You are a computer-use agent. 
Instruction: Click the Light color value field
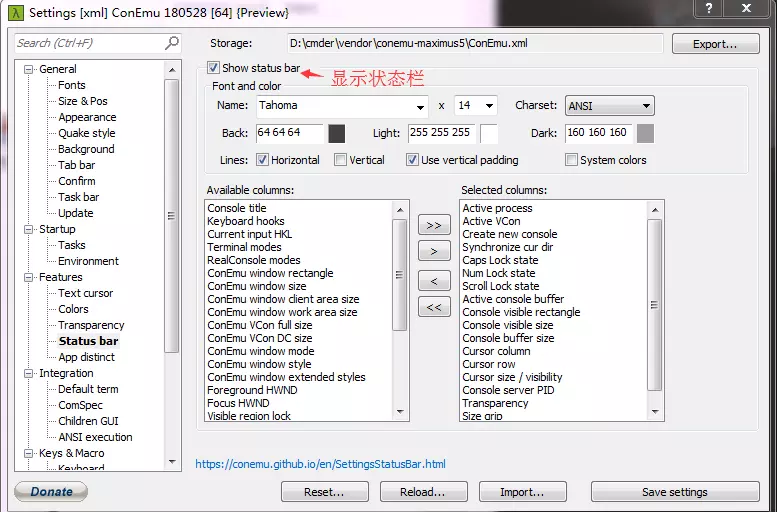tap(442, 133)
